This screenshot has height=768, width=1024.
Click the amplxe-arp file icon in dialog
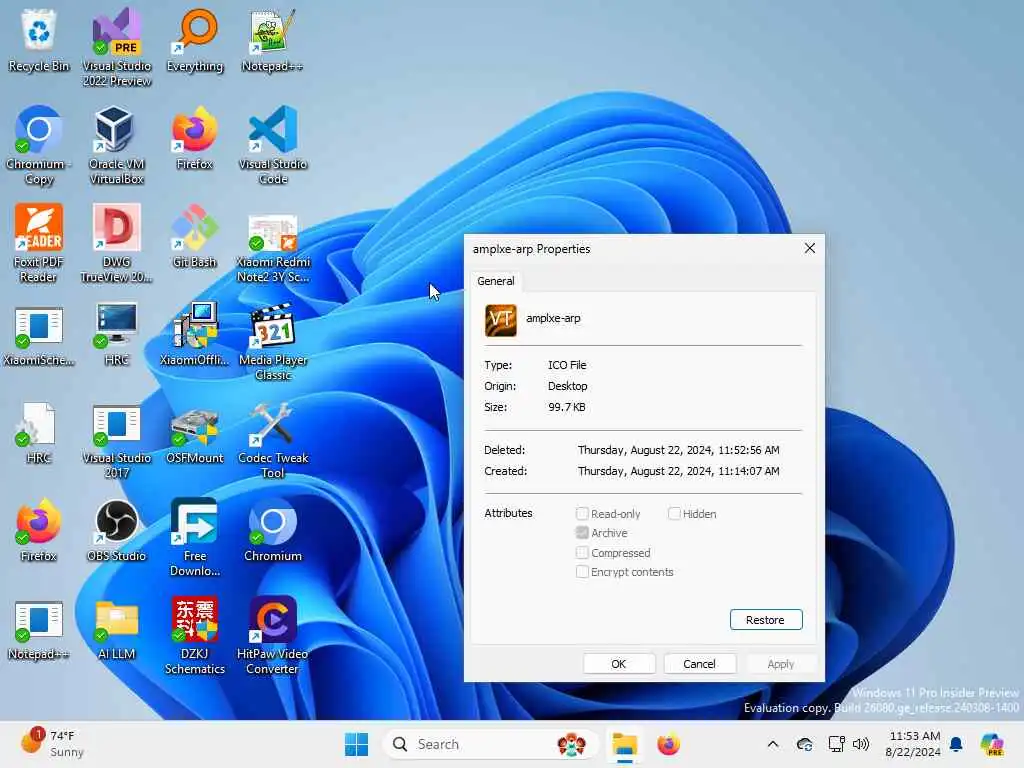(501, 320)
